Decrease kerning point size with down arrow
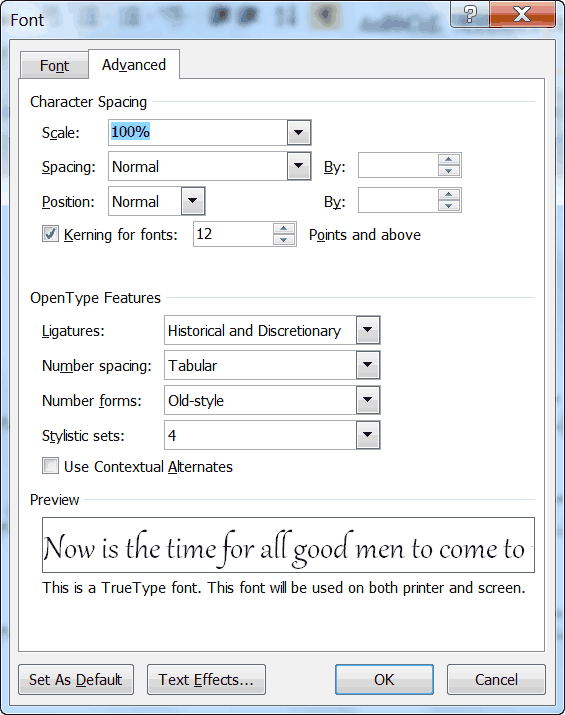Image resolution: width=565 pixels, height=715 pixels. pyautogui.click(x=284, y=240)
